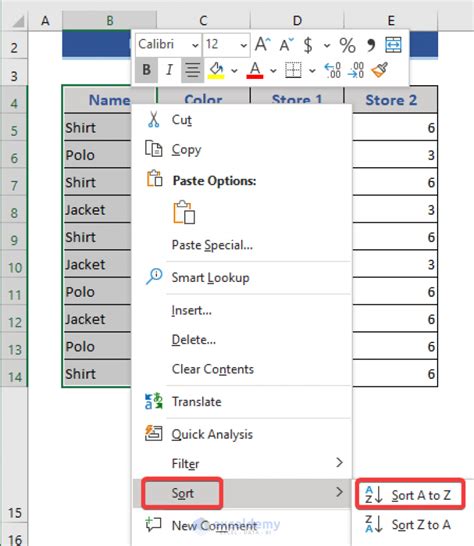
Task: Select the Sort menu entry
Action: pyautogui.click(x=242, y=493)
